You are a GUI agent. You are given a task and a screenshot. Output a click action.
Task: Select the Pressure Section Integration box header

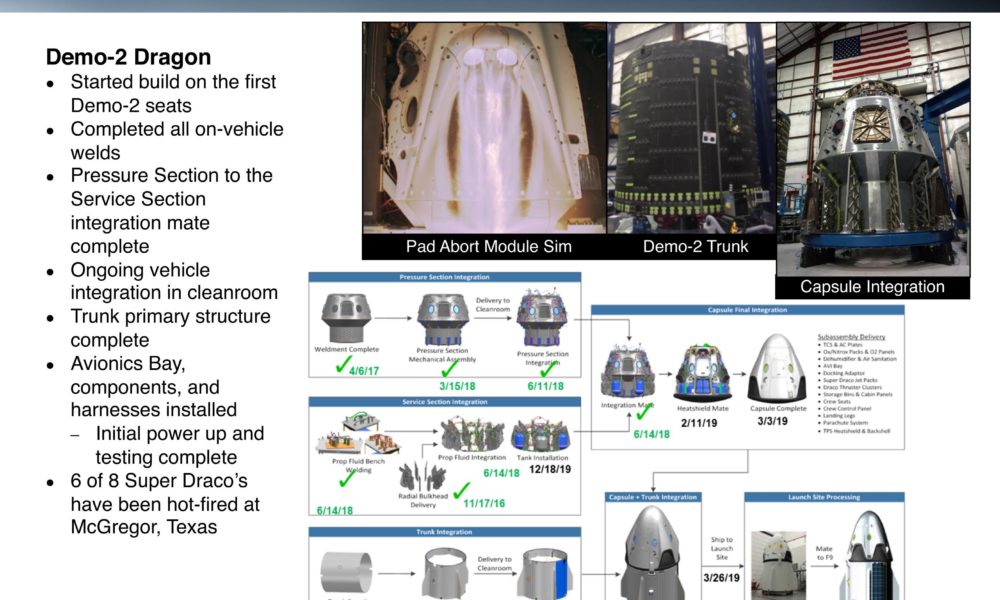point(445,277)
